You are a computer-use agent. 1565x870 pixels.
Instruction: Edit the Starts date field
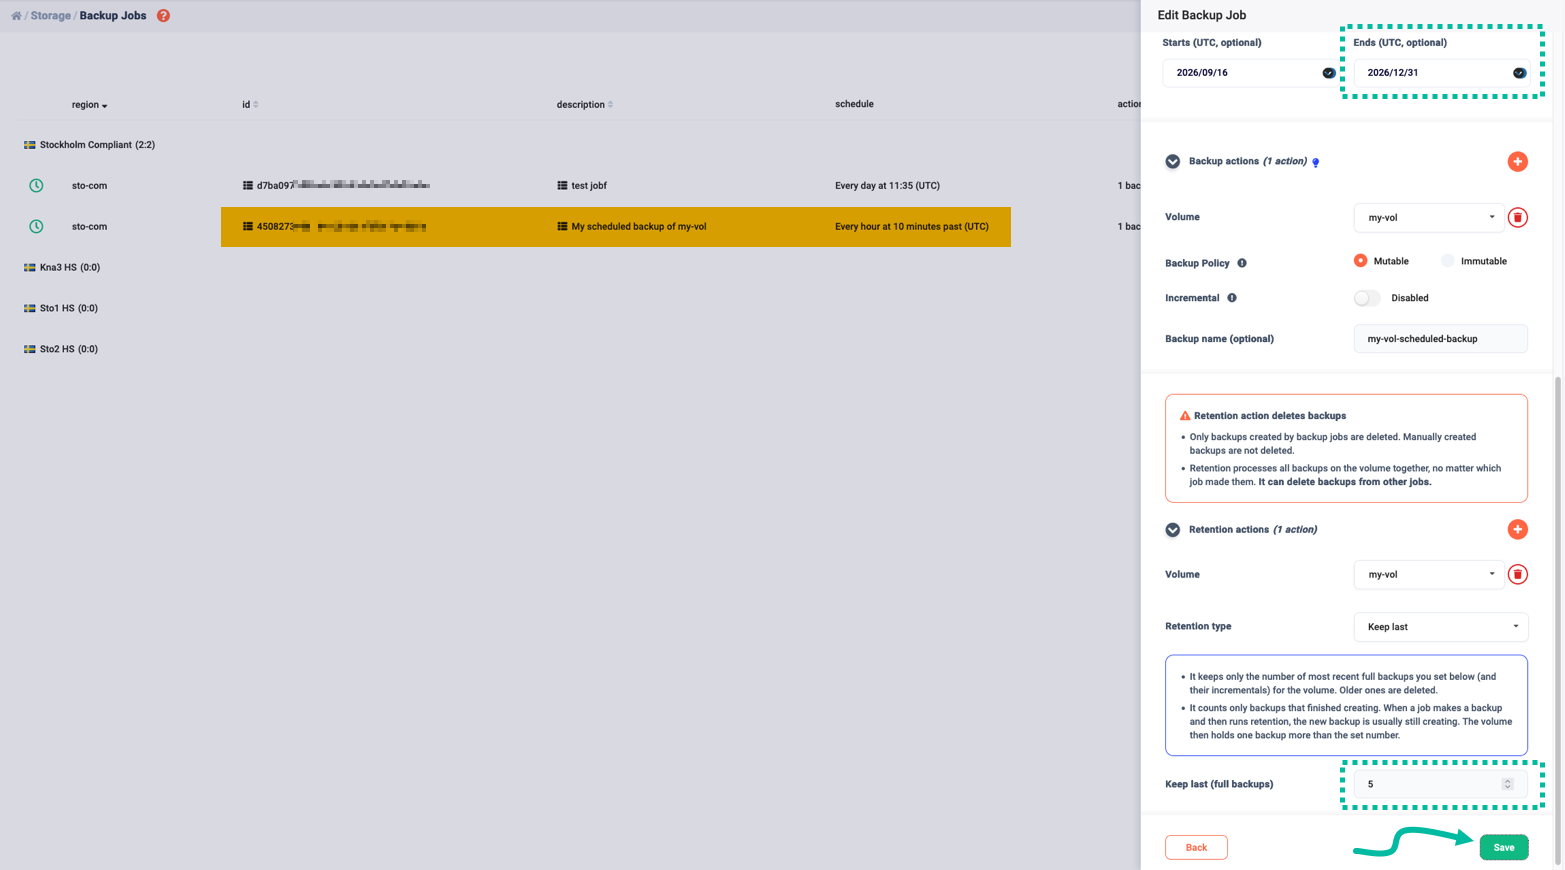coord(1249,73)
